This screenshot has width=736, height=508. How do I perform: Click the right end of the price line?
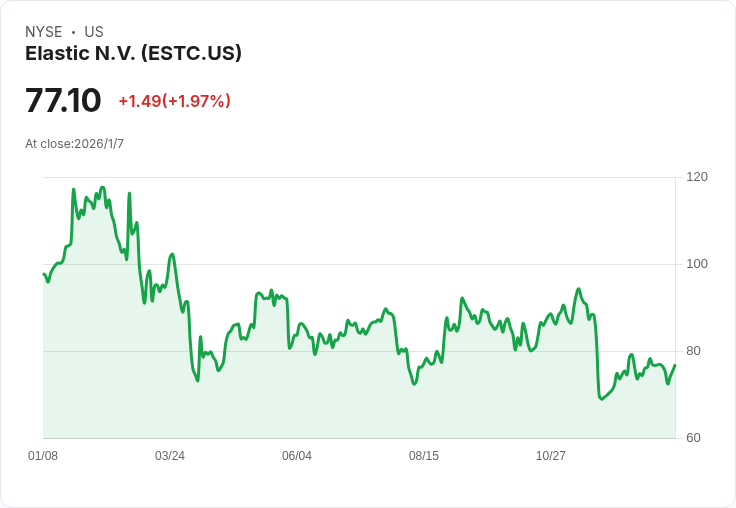pyautogui.click(x=675, y=365)
